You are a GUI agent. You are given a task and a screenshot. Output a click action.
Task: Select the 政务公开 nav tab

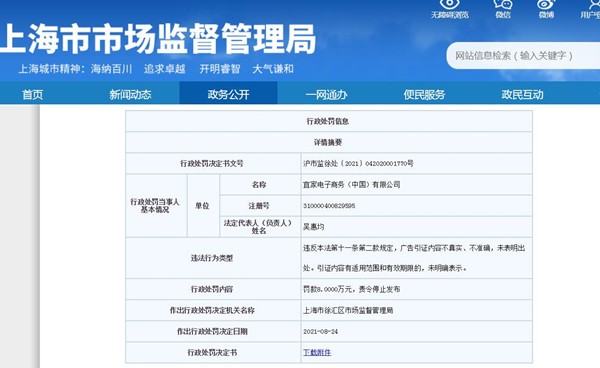coord(228,94)
